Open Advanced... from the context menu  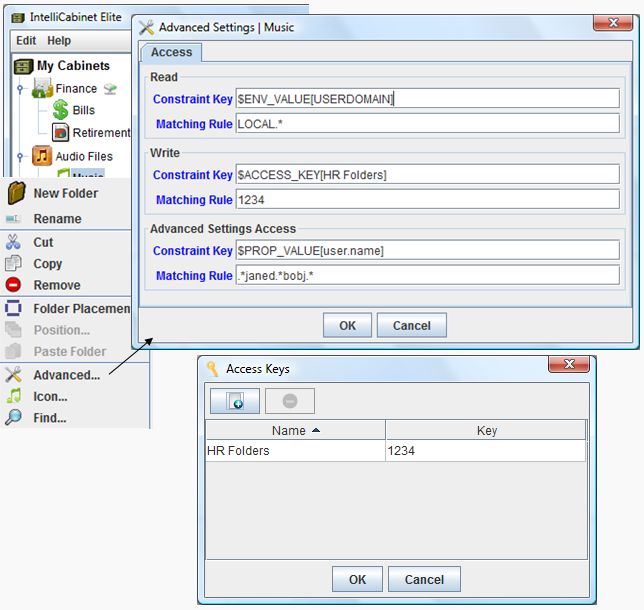66,375
